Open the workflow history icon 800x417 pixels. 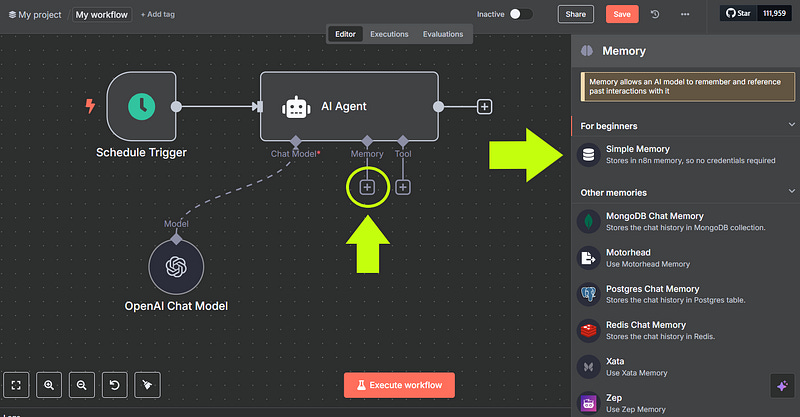pos(655,14)
